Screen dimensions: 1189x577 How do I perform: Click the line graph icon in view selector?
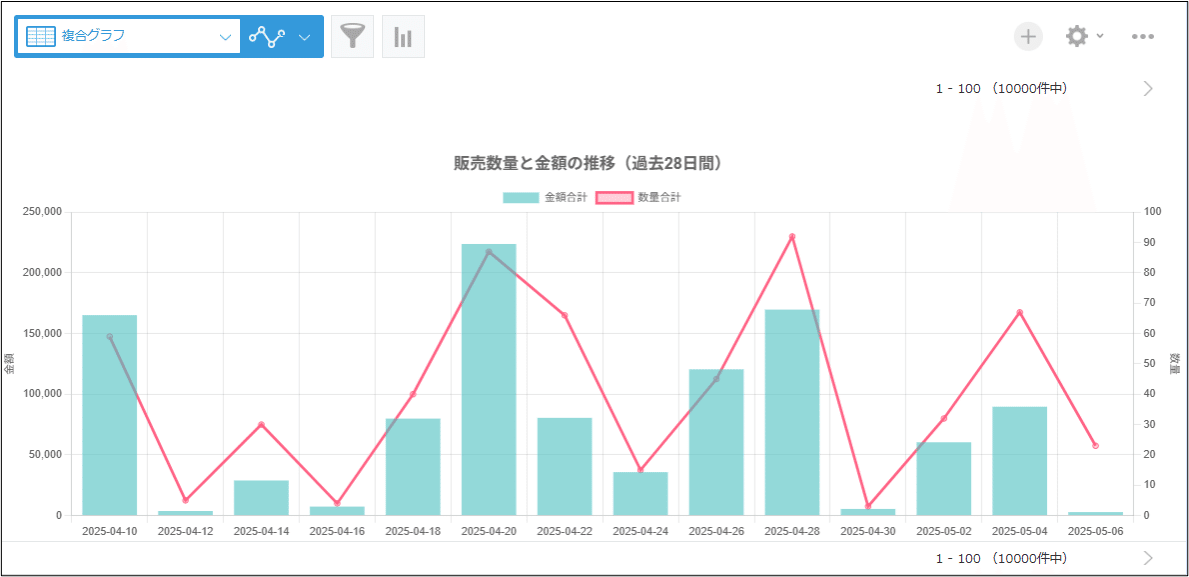267,37
